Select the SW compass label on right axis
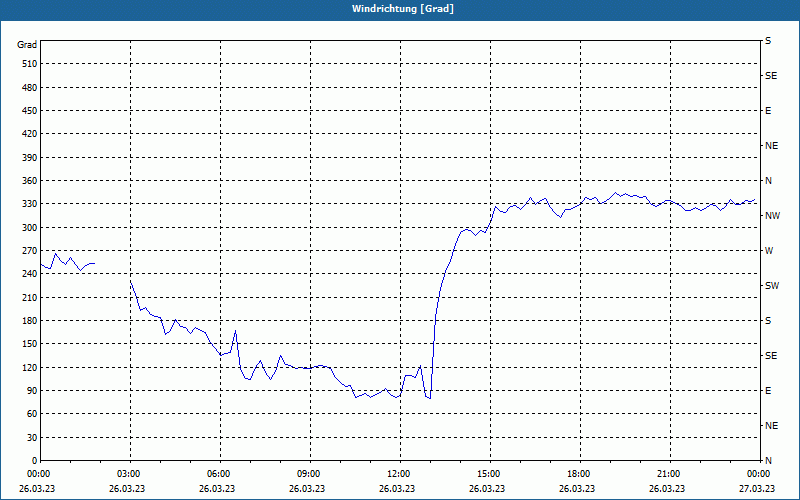This screenshot has height=500, width=800. click(x=772, y=286)
